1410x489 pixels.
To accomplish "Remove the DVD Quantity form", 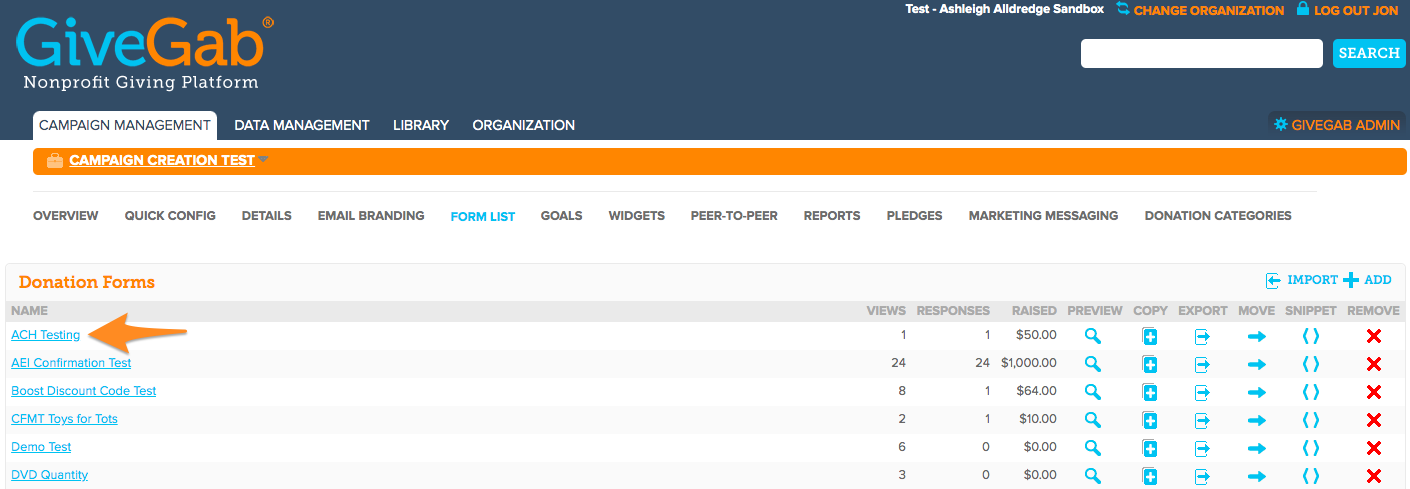I will [x=1373, y=477].
